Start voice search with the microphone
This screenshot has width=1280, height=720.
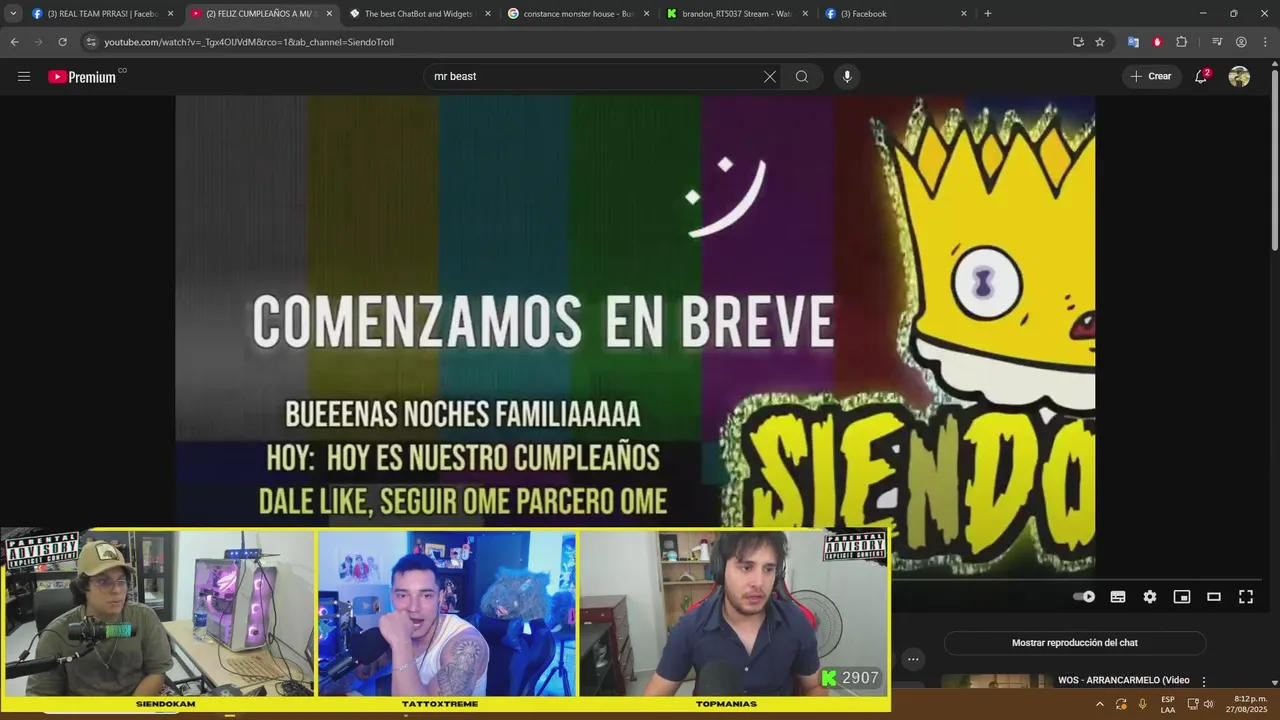tap(847, 76)
